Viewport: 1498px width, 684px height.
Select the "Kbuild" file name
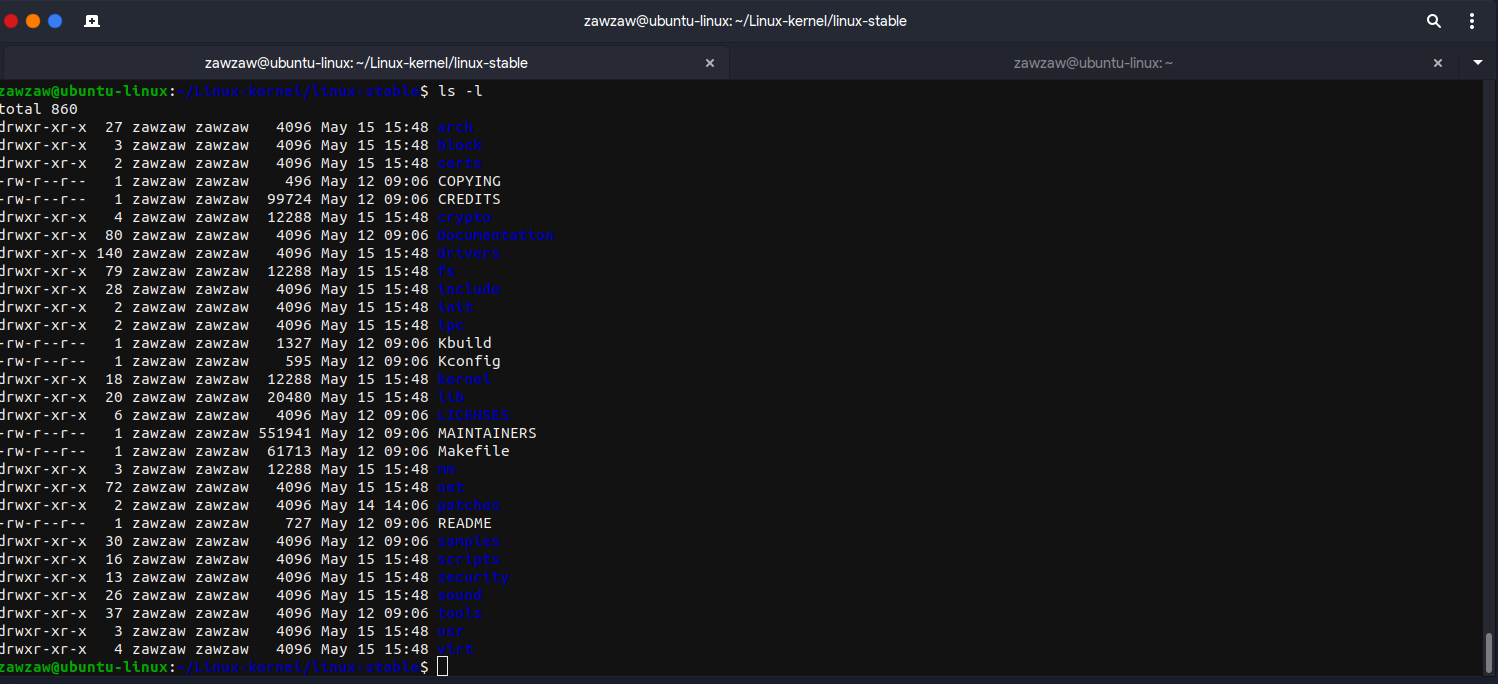point(465,343)
